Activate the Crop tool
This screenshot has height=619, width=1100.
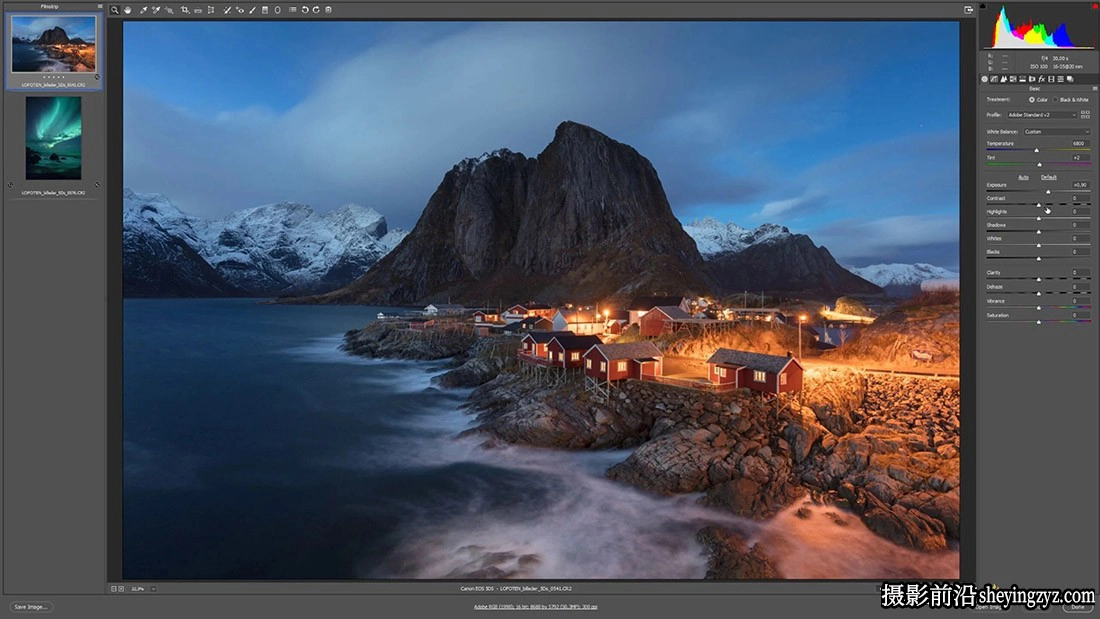coord(185,10)
